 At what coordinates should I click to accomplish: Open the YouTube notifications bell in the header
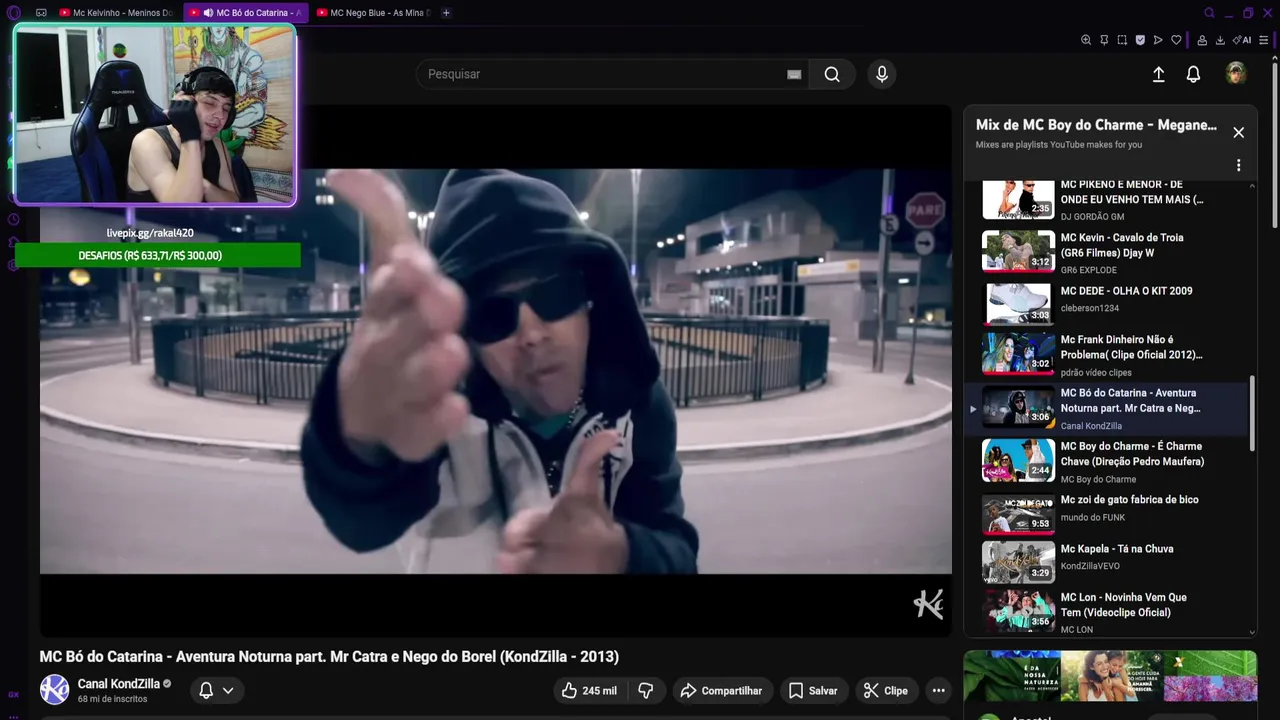(x=1193, y=74)
